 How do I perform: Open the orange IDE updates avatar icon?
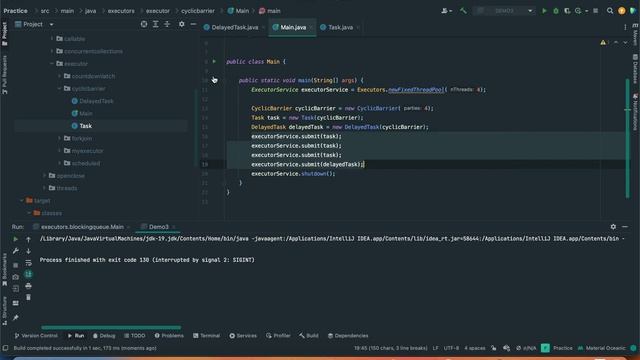[622, 11]
